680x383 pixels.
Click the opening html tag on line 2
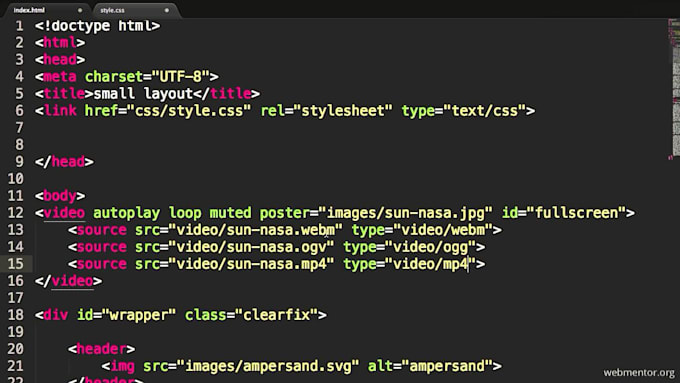pyautogui.click(x=60, y=43)
